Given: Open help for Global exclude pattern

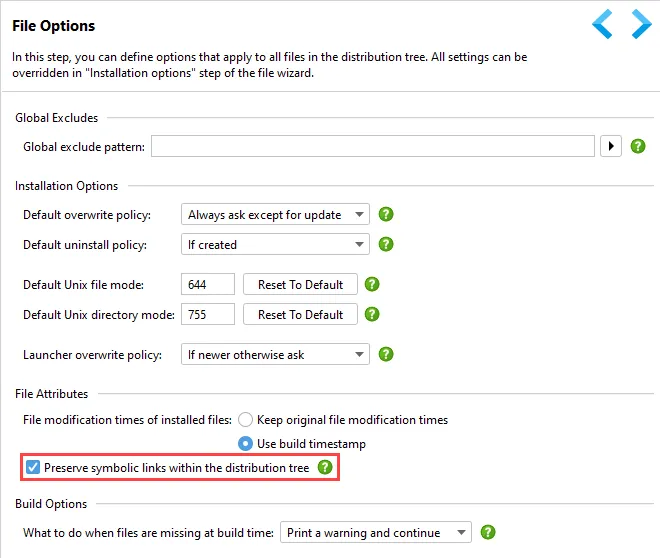Looking at the screenshot, I should pyautogui.click(x=638, y=146).
